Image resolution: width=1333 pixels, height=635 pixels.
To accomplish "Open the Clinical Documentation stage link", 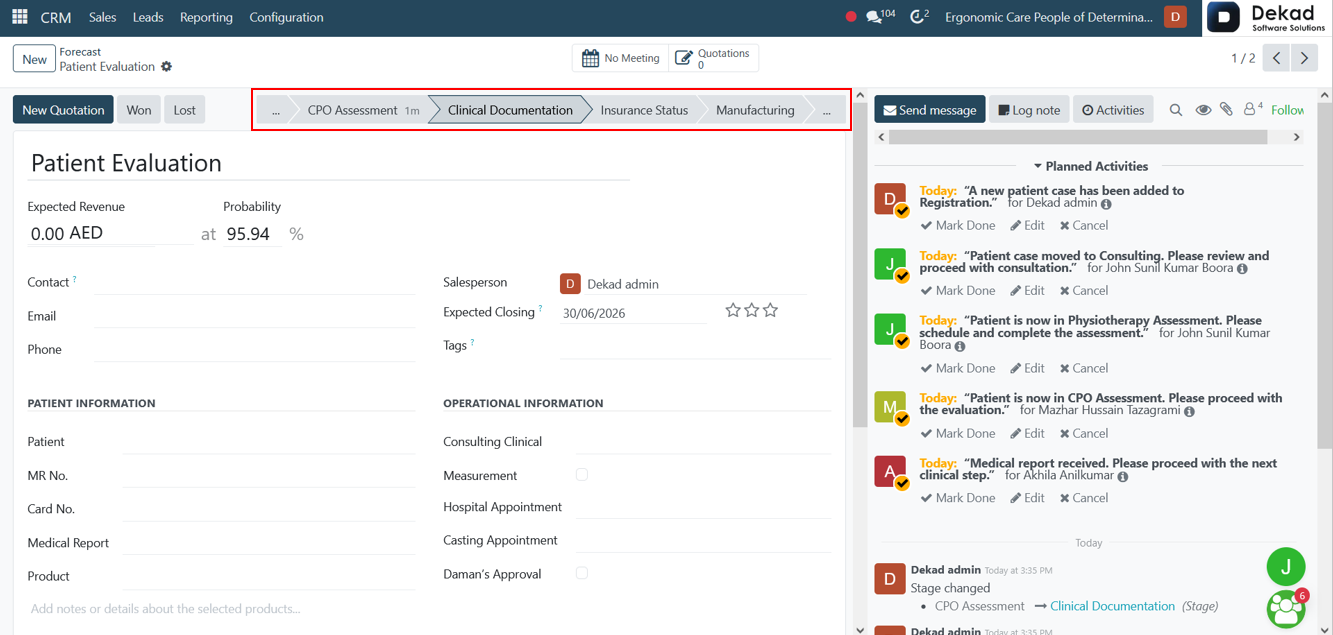I will [1112, 606].
